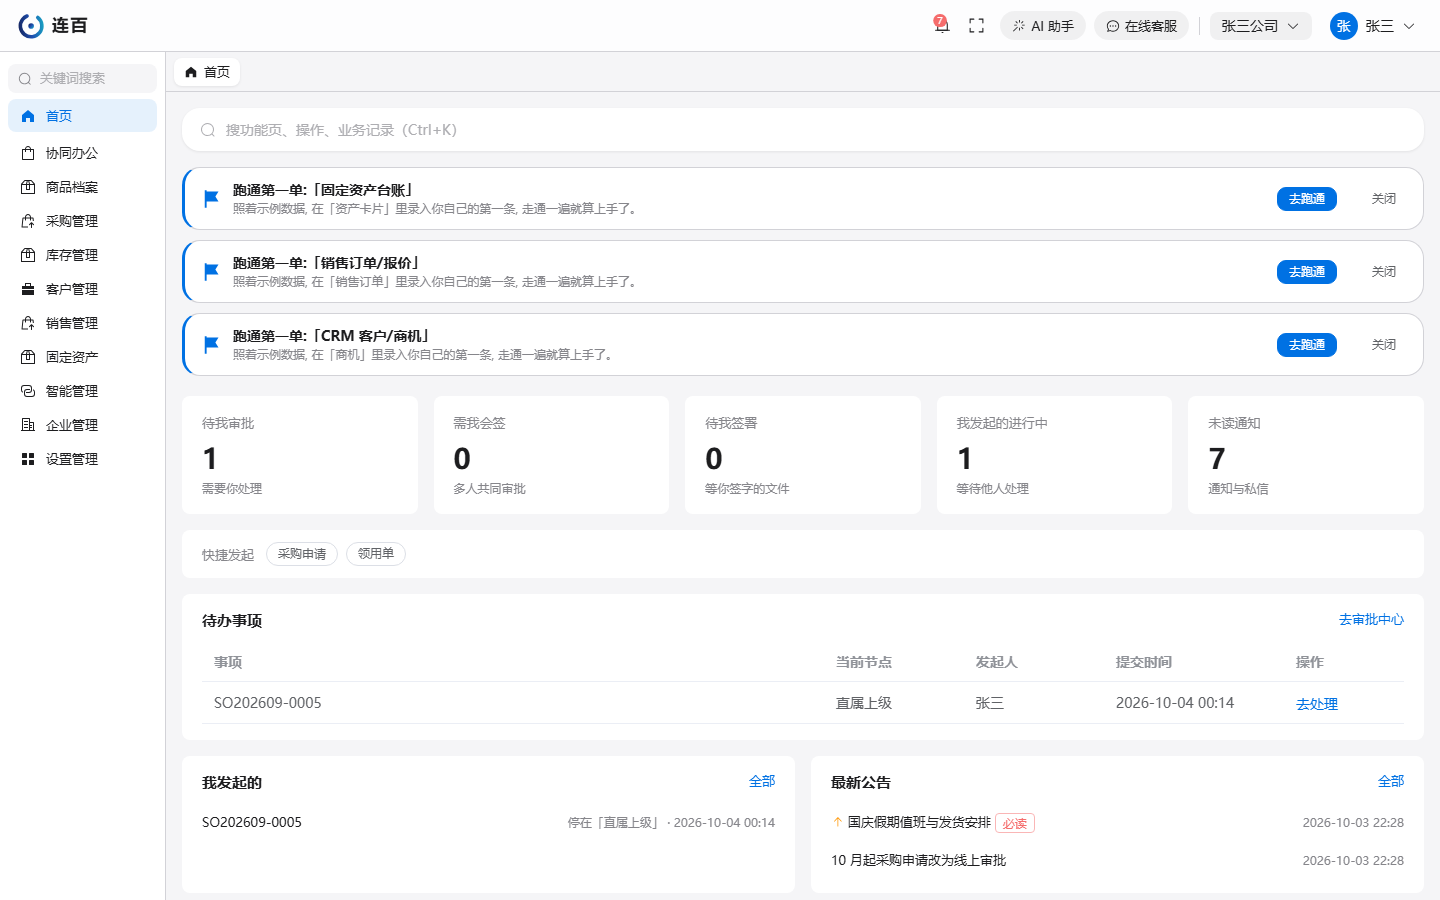Open announcement 10 月起采购申请改为线上审批
1440x900 pixels.
[x=919, y=860]
